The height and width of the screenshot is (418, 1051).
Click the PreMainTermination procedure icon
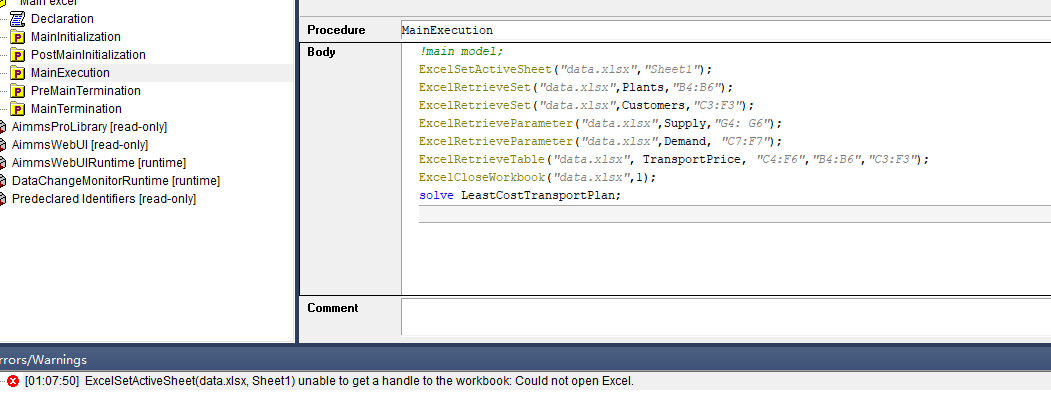click(17, 91)
